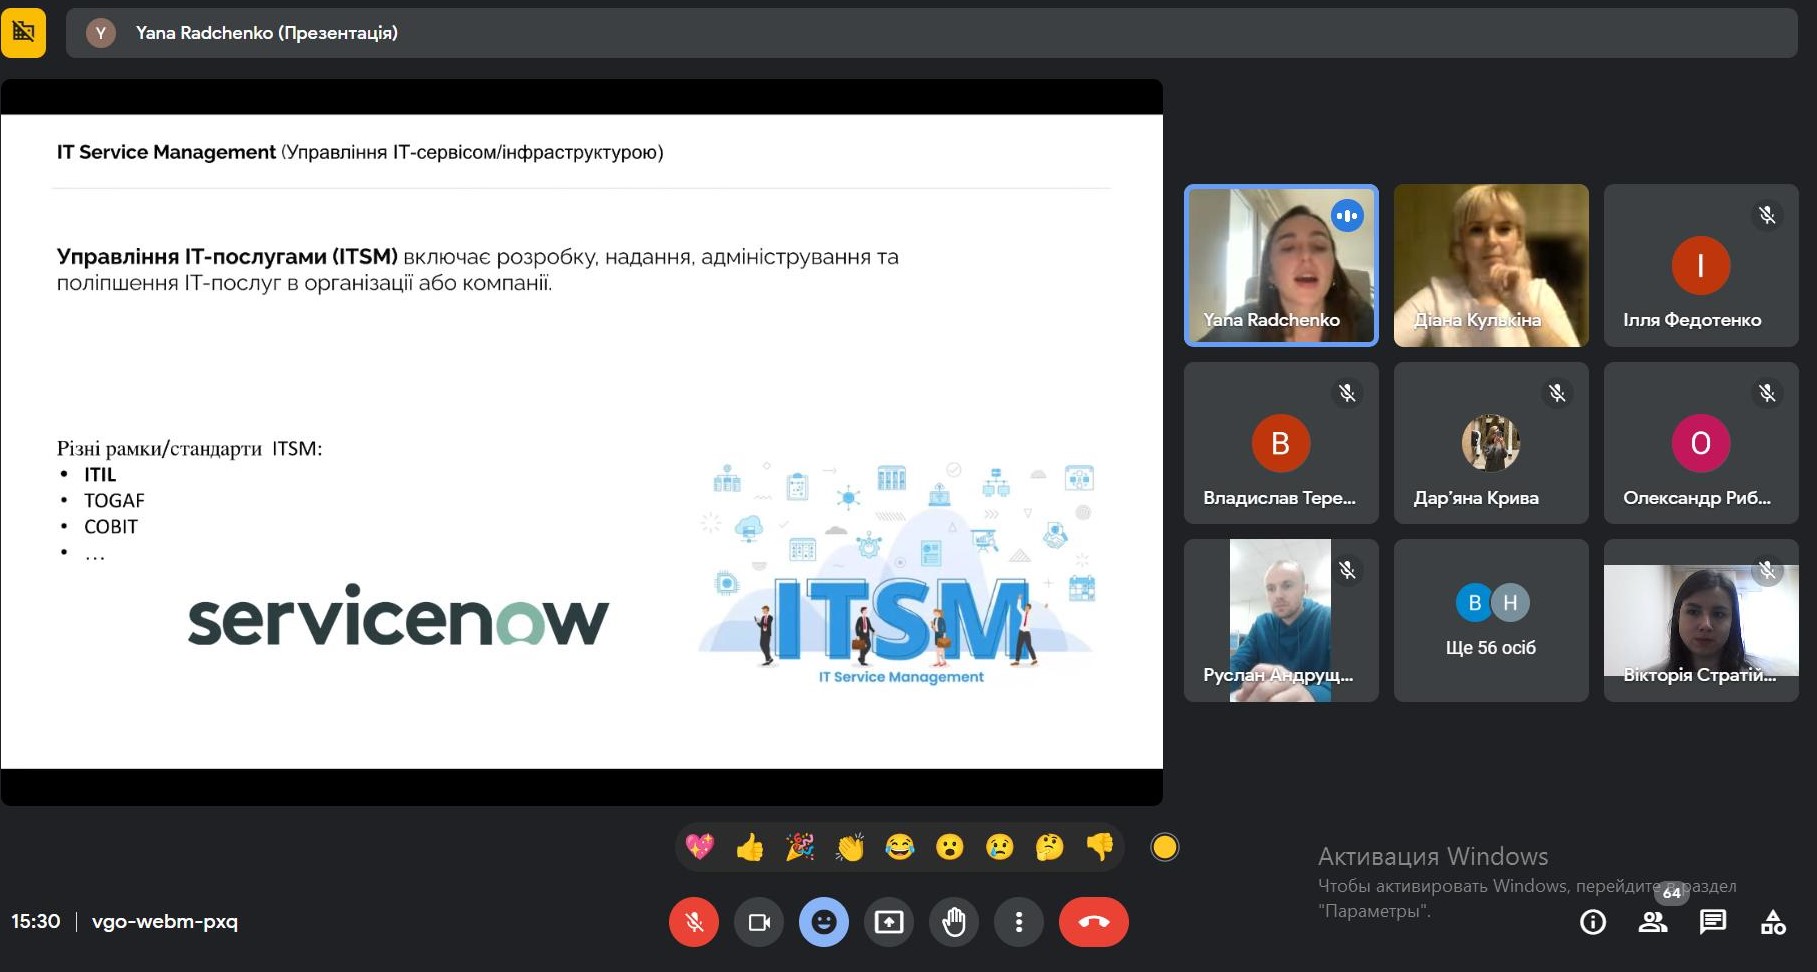Choose the yellow emoji skin tone swatch

pos(1164,848)
